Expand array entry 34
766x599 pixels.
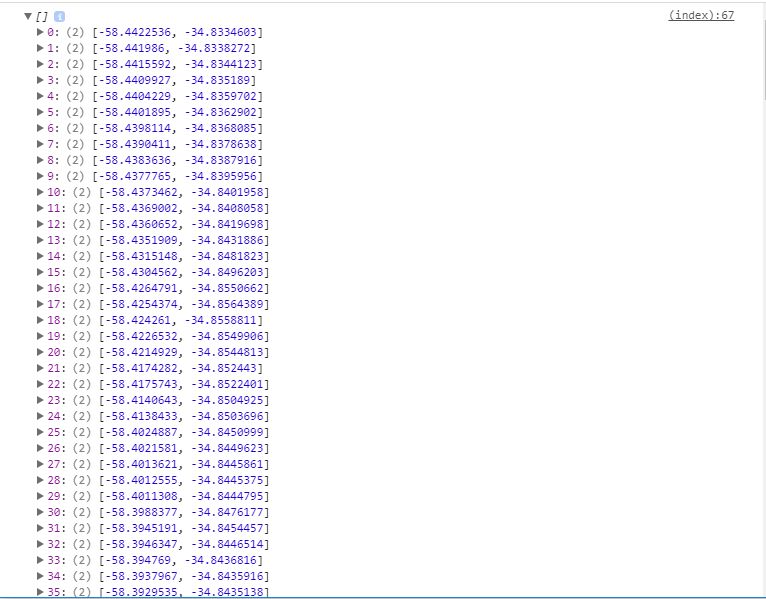coord(40,576)
